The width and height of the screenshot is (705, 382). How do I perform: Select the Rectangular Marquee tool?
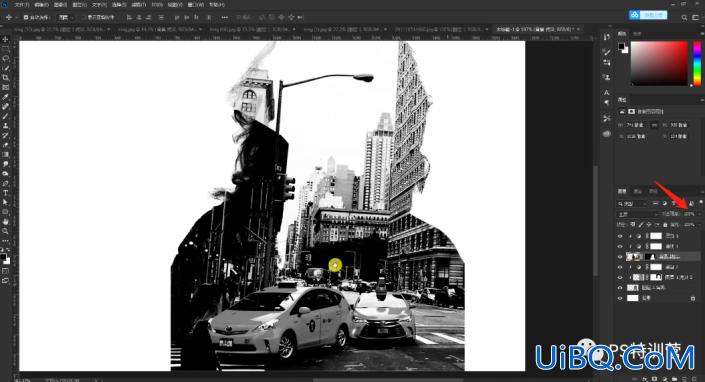(5, 49)
